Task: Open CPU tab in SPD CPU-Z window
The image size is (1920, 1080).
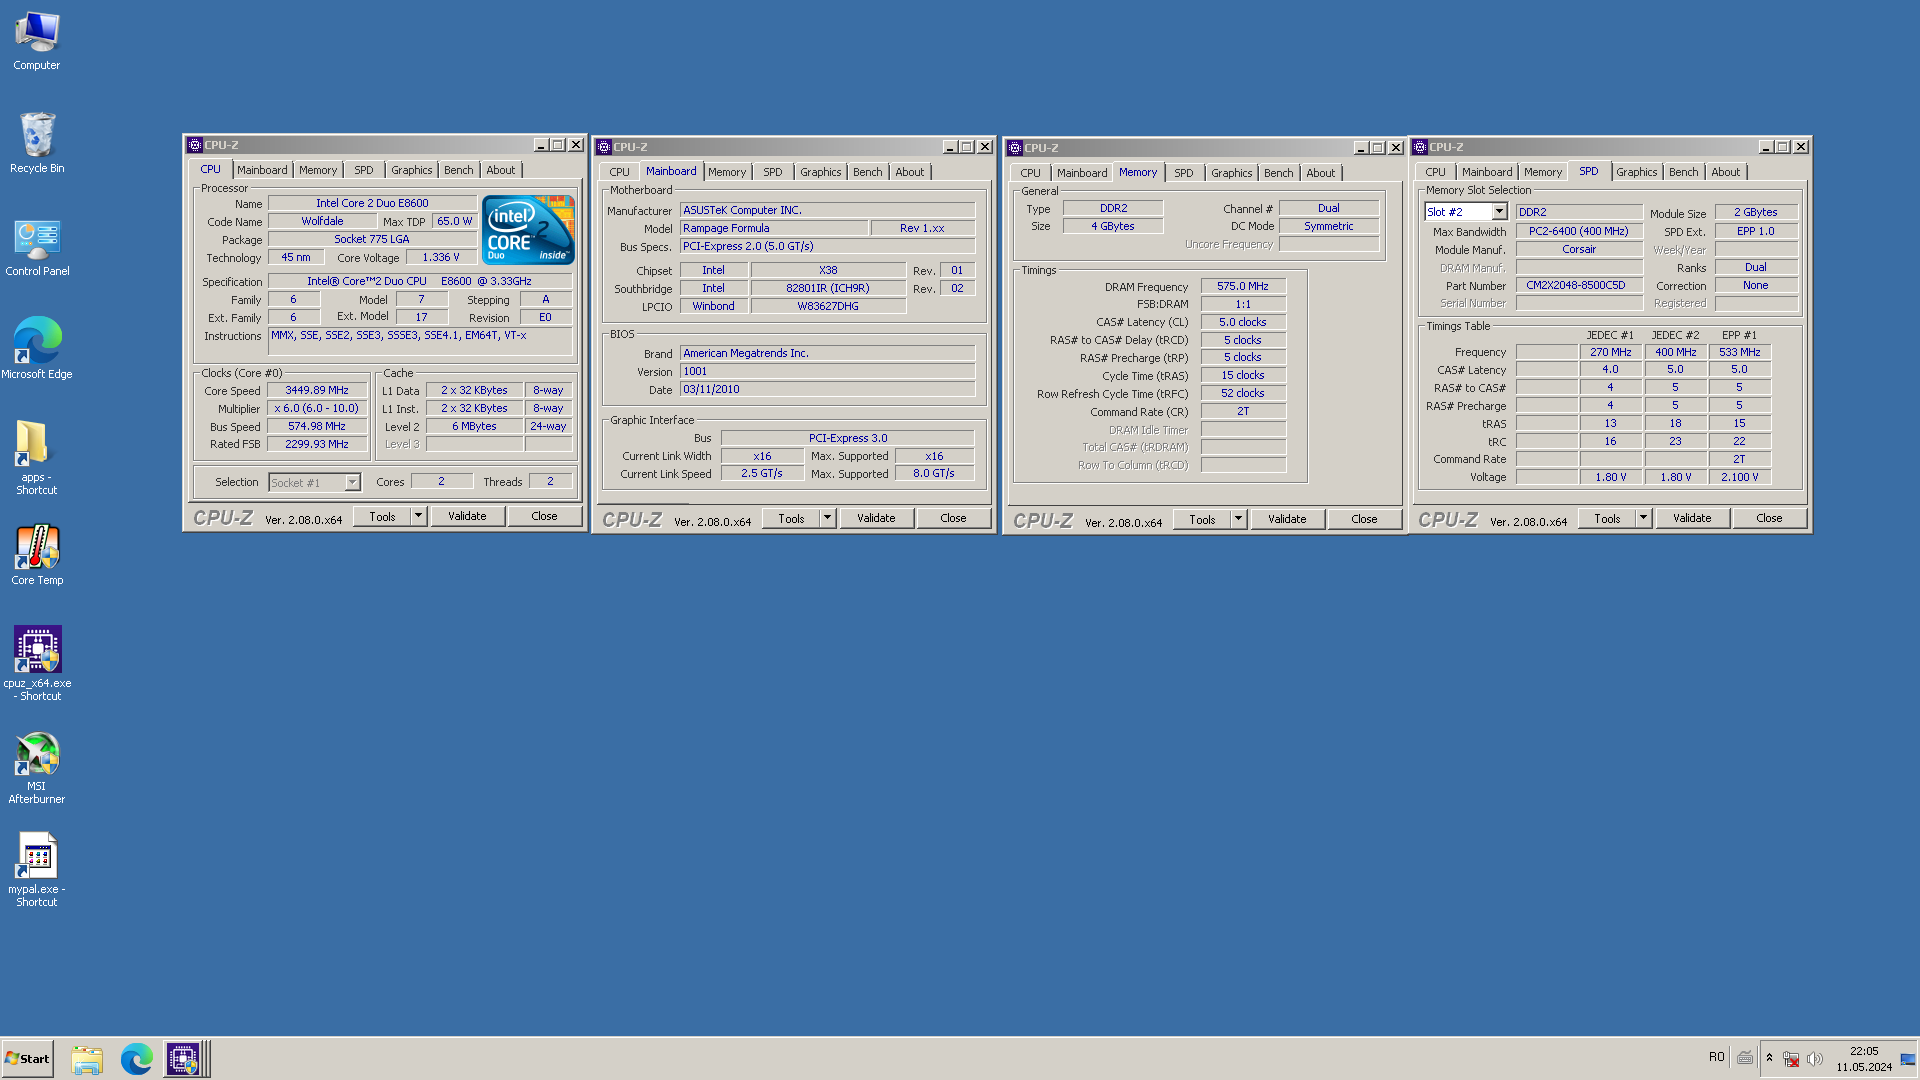Action: pos(1436,172)
